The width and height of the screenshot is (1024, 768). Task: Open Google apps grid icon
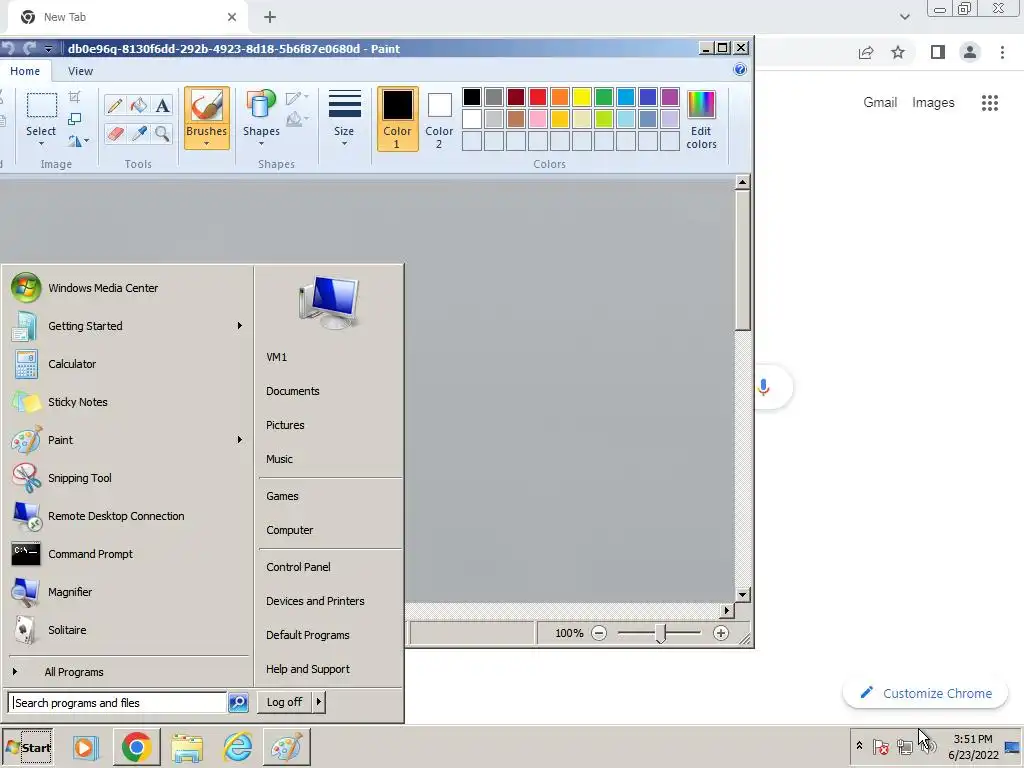(x=989, y=103)
